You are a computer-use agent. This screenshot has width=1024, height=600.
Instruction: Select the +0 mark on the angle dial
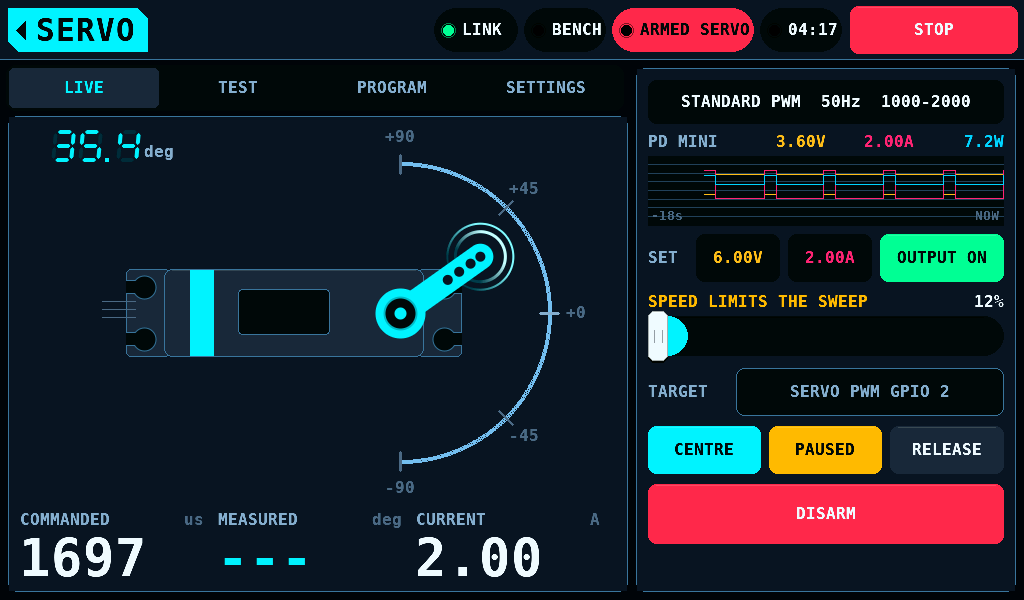click(x=575, y=313)
